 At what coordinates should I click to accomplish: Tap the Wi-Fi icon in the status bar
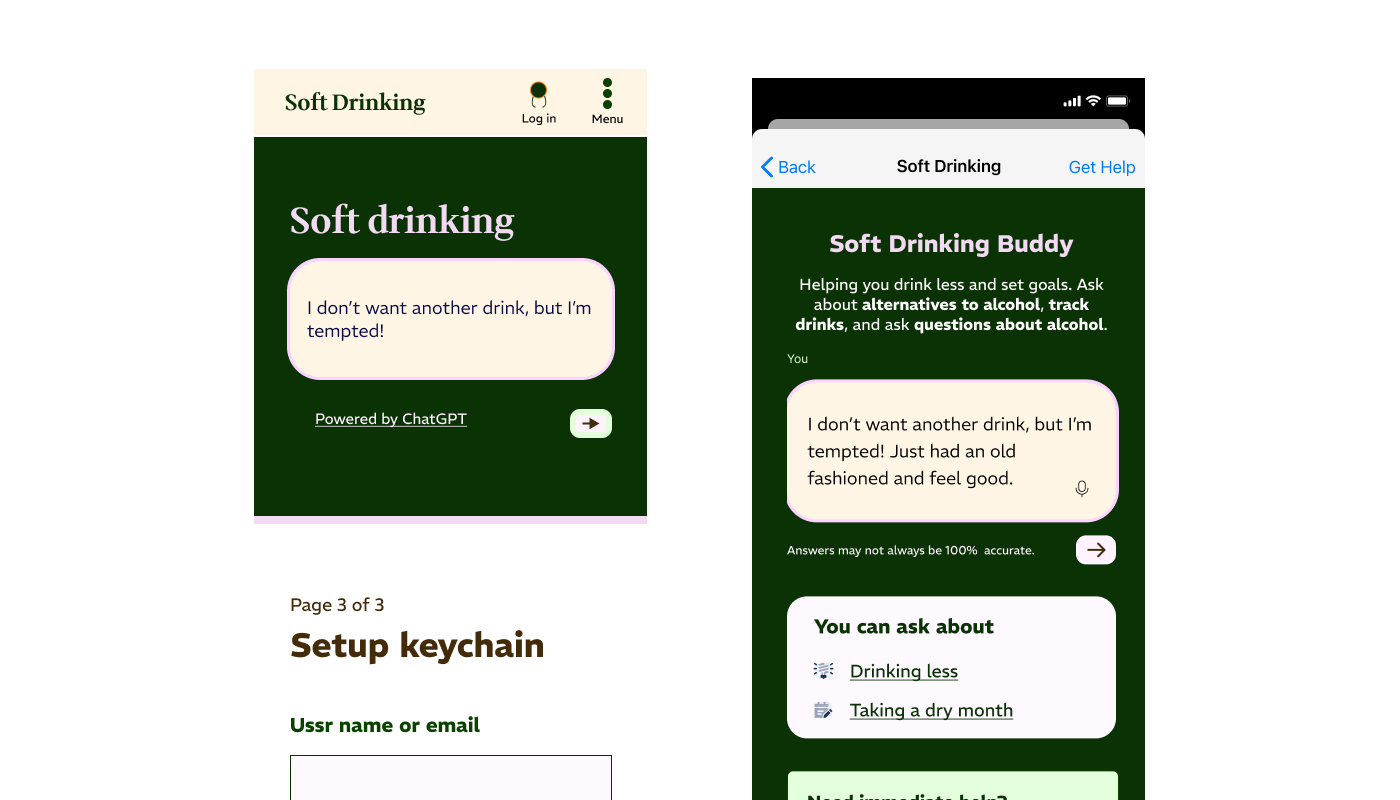click(1093, 100)
